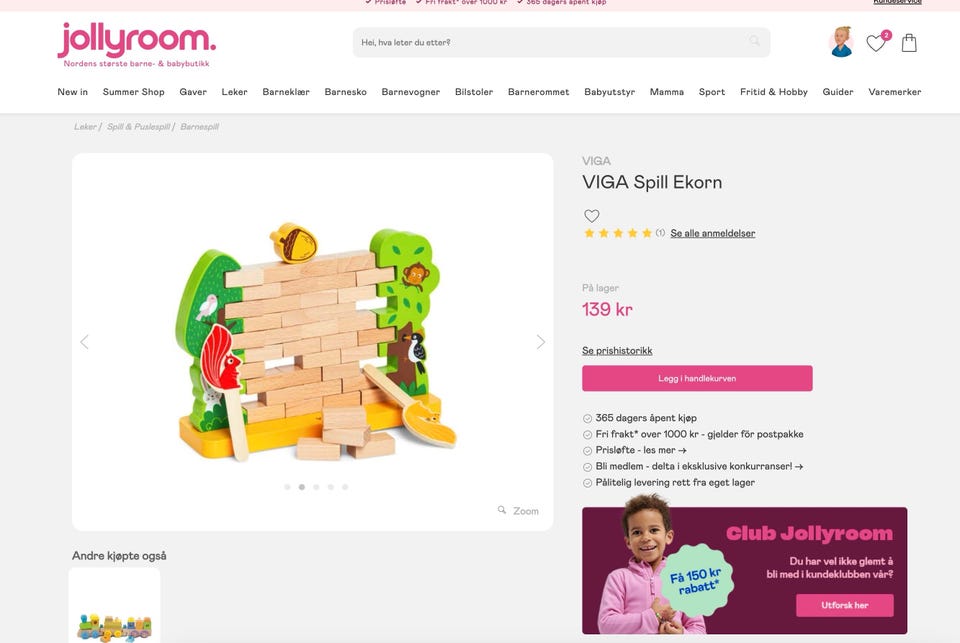Select the last image carousel dot

point(345,487)
